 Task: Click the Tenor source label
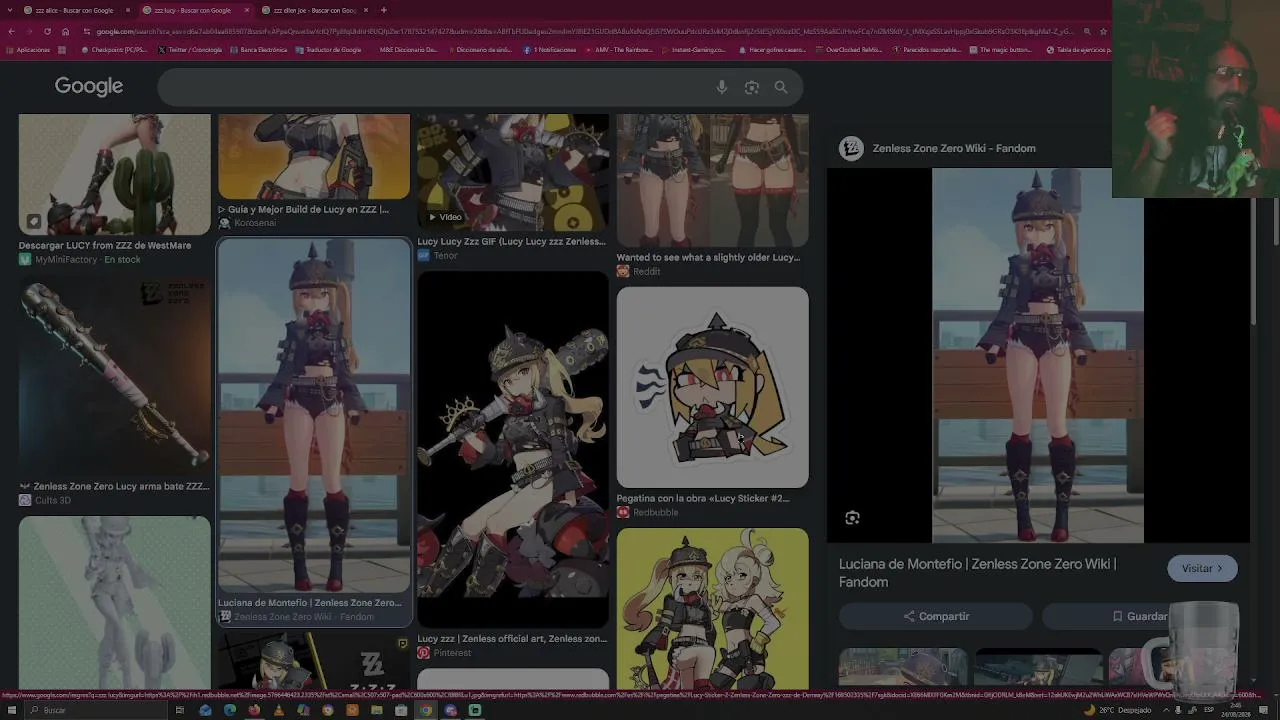[446, 256]
